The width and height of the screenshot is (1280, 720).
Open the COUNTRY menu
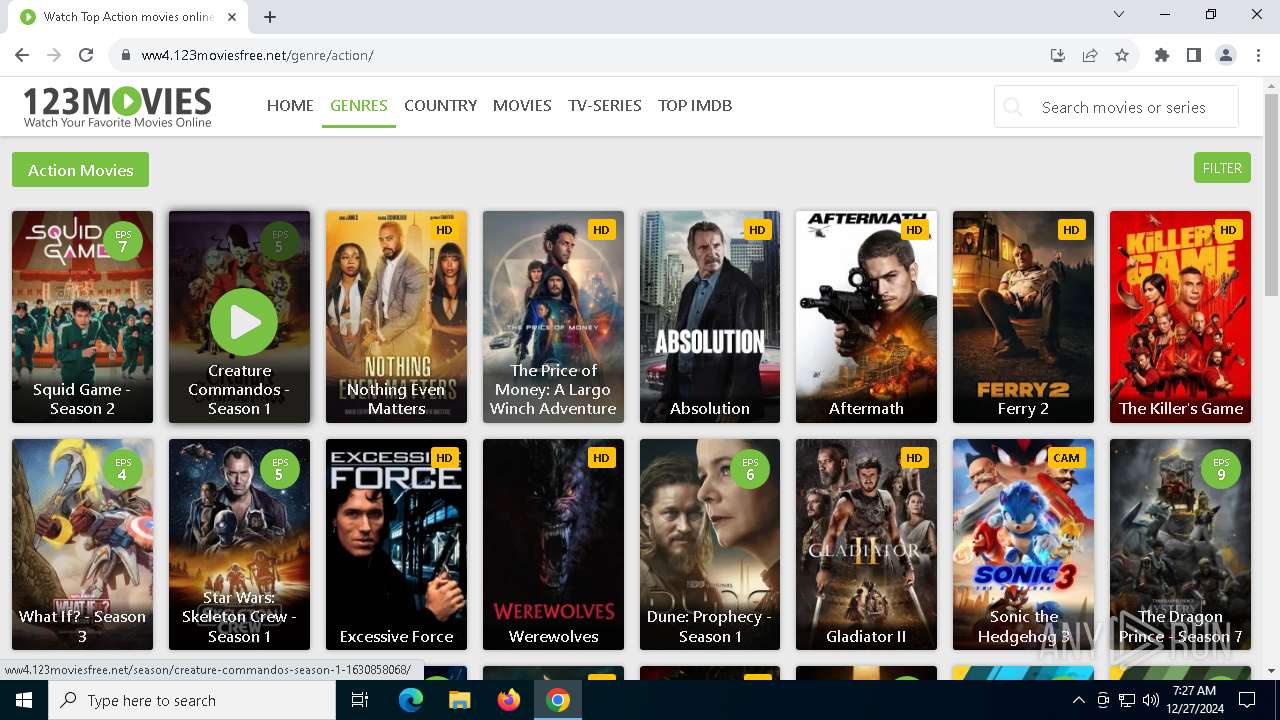(x=440, y=105)
